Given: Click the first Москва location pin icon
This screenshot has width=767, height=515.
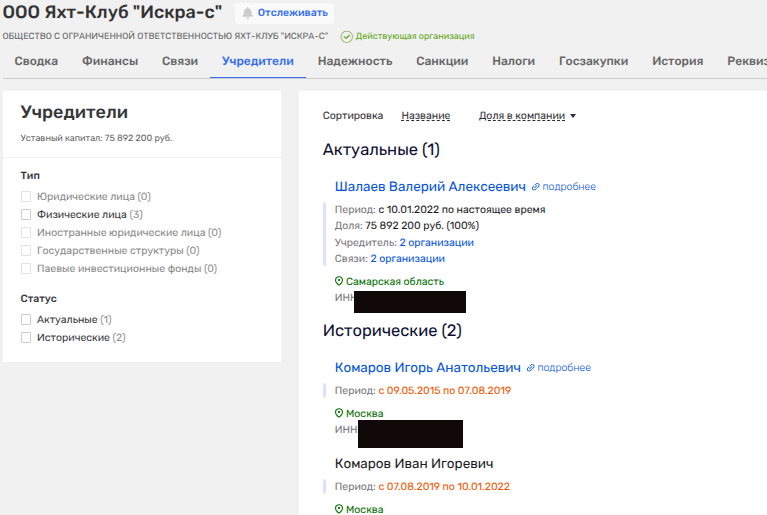Looking at the screenshot, I should pyautogui.click(x=339, y=414).
